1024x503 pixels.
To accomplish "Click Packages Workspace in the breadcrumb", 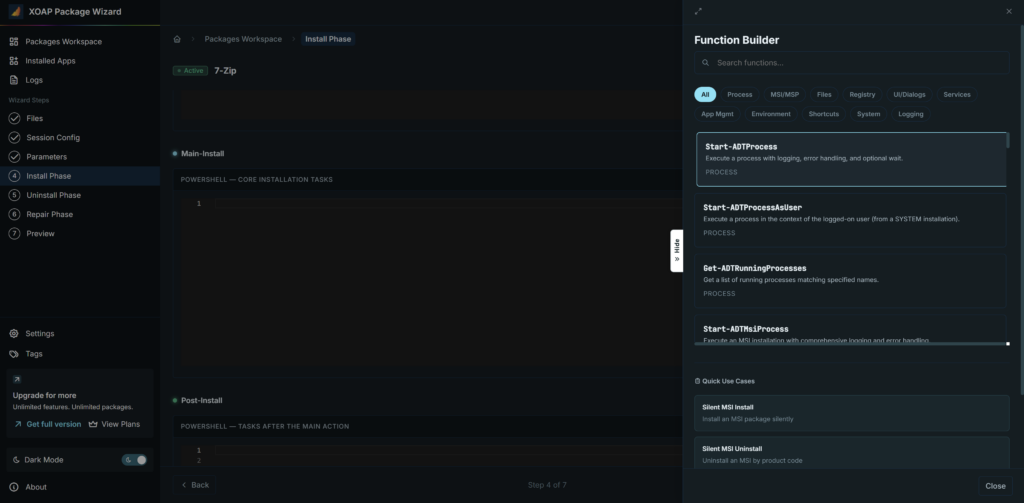I will click(243, 39).
